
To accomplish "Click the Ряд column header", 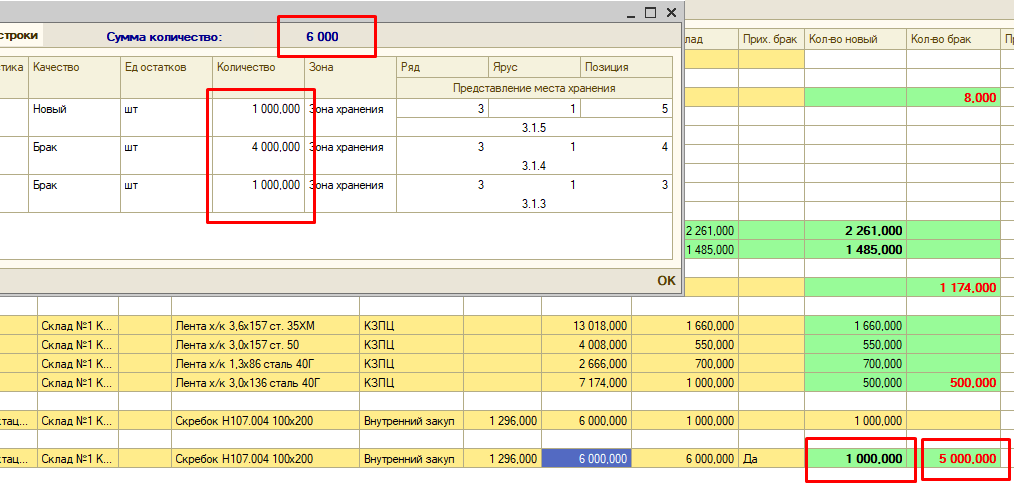I will point(442,67).
